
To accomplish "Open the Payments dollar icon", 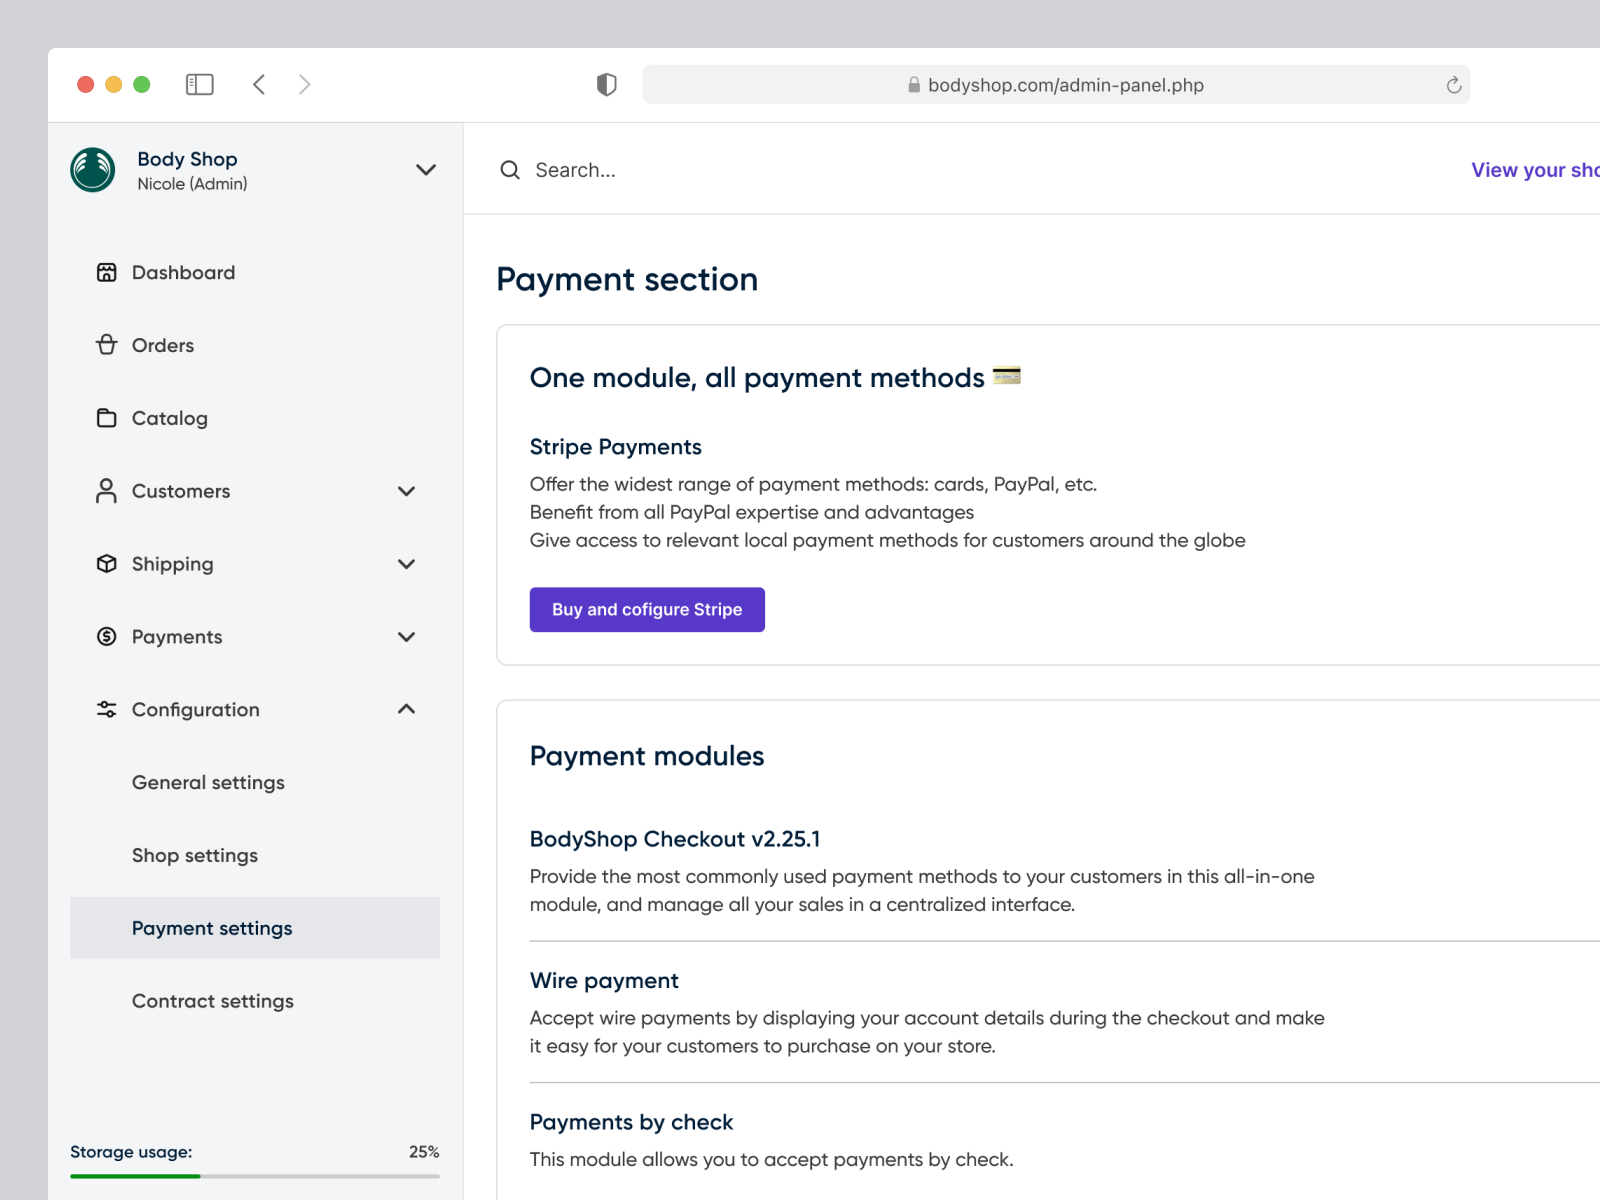I will tap(106, 637).
